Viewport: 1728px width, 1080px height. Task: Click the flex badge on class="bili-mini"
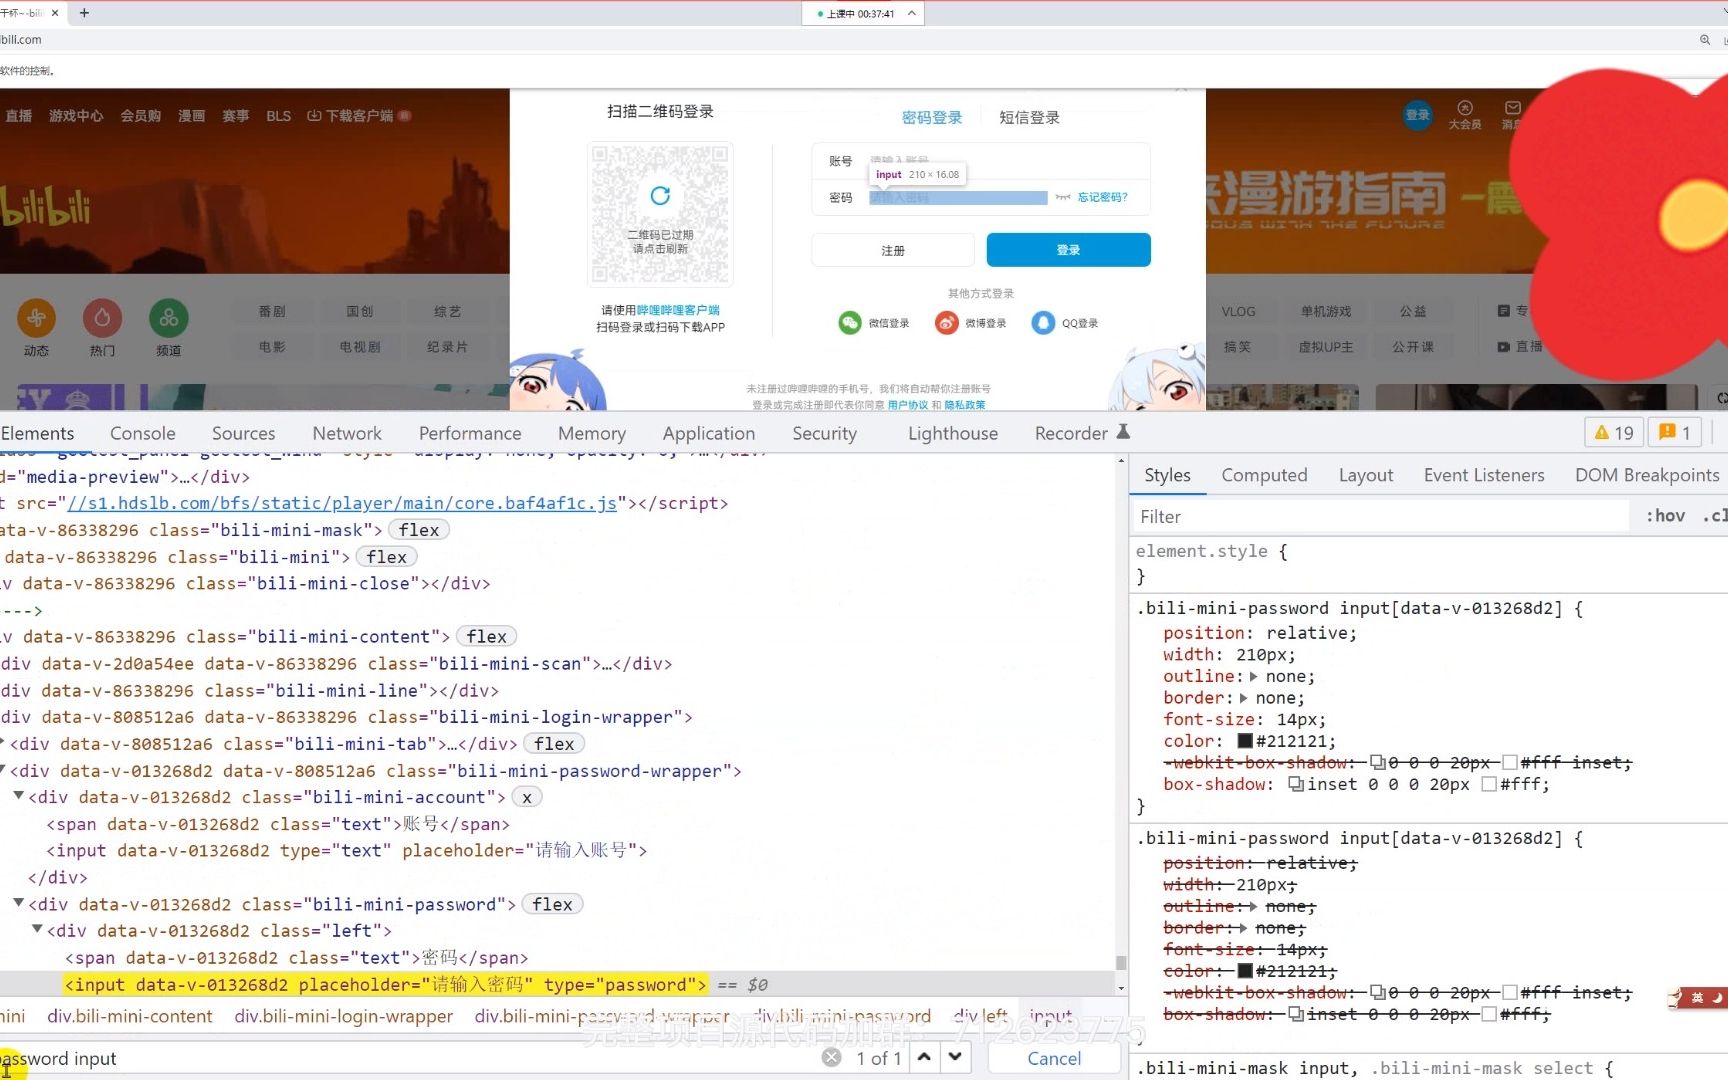(x=386, y=557)
